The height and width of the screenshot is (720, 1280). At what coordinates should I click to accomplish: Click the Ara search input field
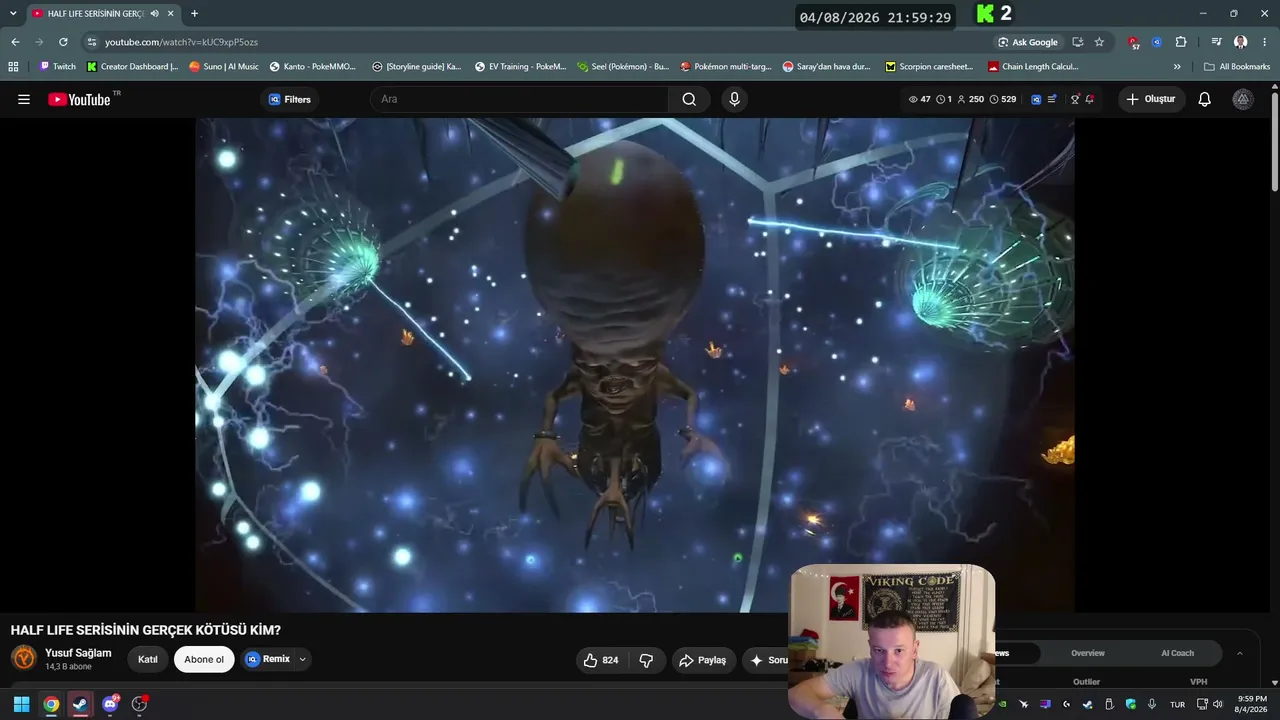pyautogui.click(x=520, y=99)
